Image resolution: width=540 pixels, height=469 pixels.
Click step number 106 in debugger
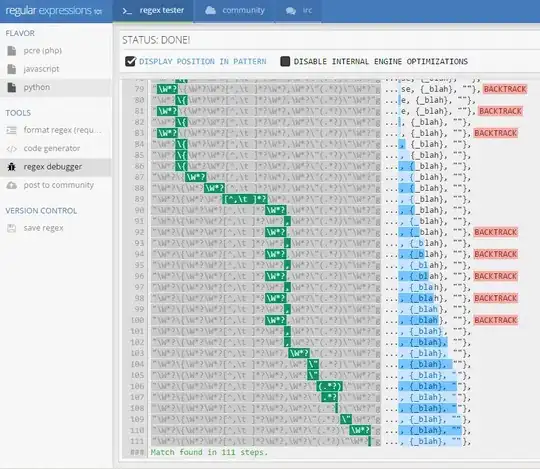click(137, 386)
